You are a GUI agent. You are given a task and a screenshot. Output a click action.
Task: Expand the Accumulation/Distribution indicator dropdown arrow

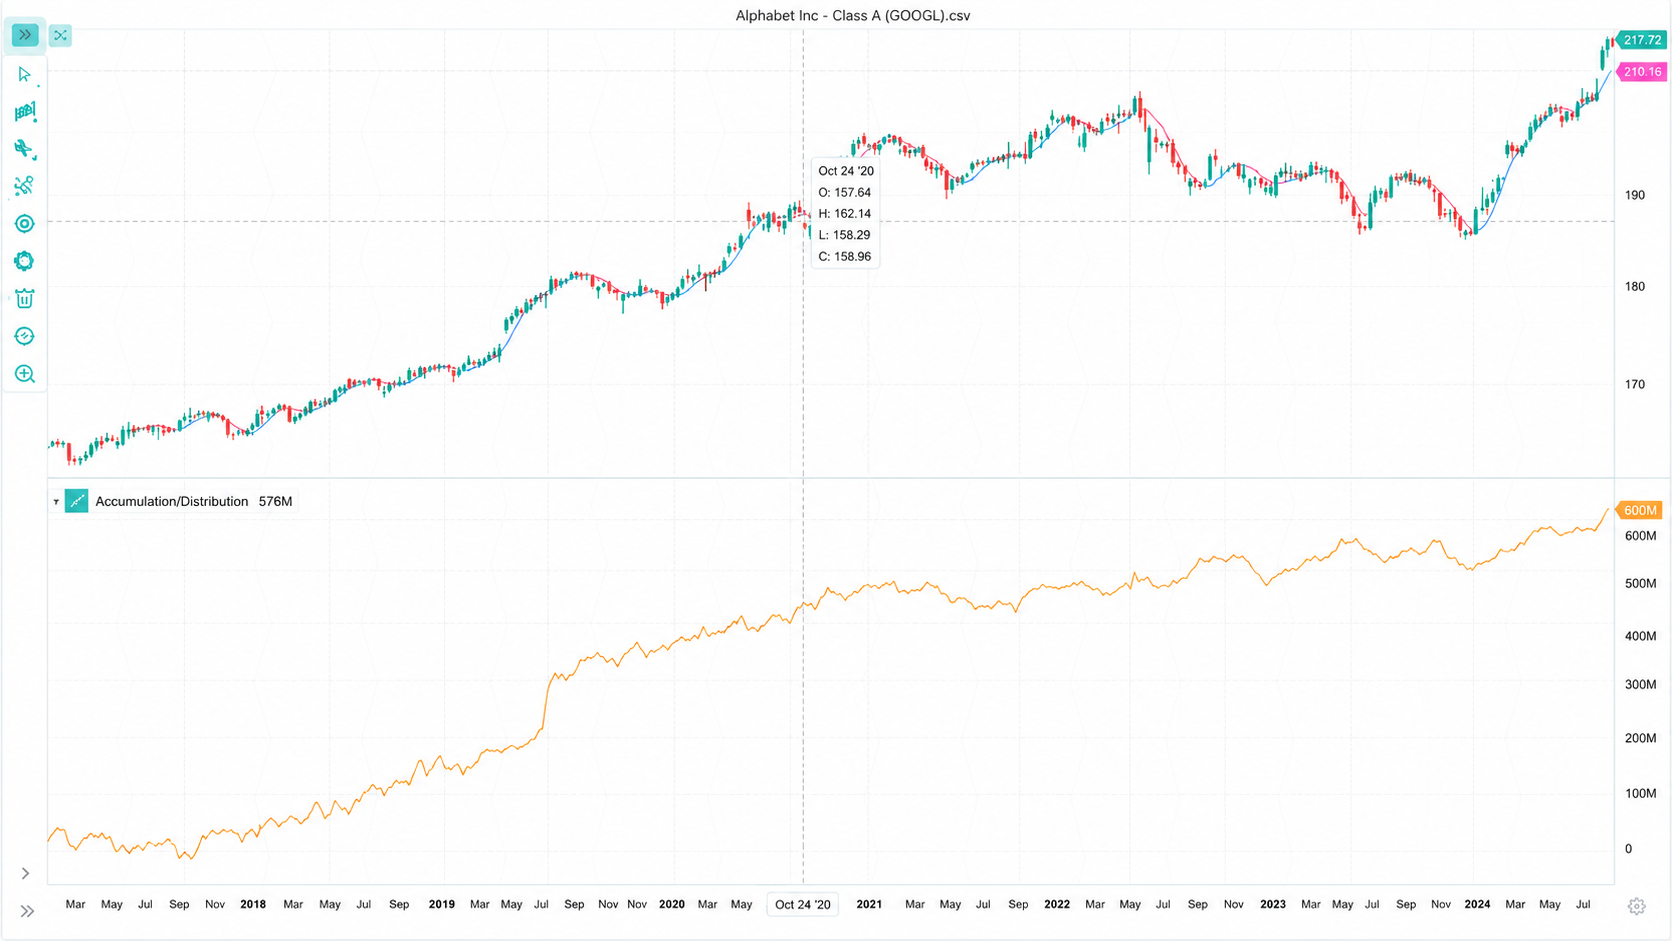point(56,502)
